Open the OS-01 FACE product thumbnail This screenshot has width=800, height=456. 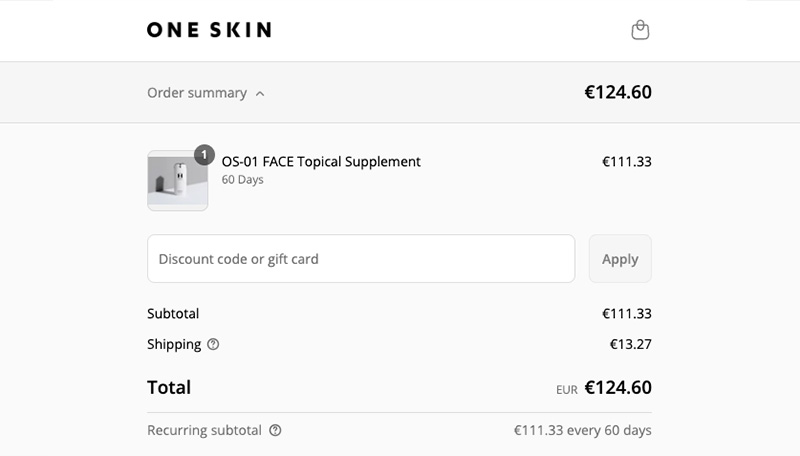coord(178,181)
